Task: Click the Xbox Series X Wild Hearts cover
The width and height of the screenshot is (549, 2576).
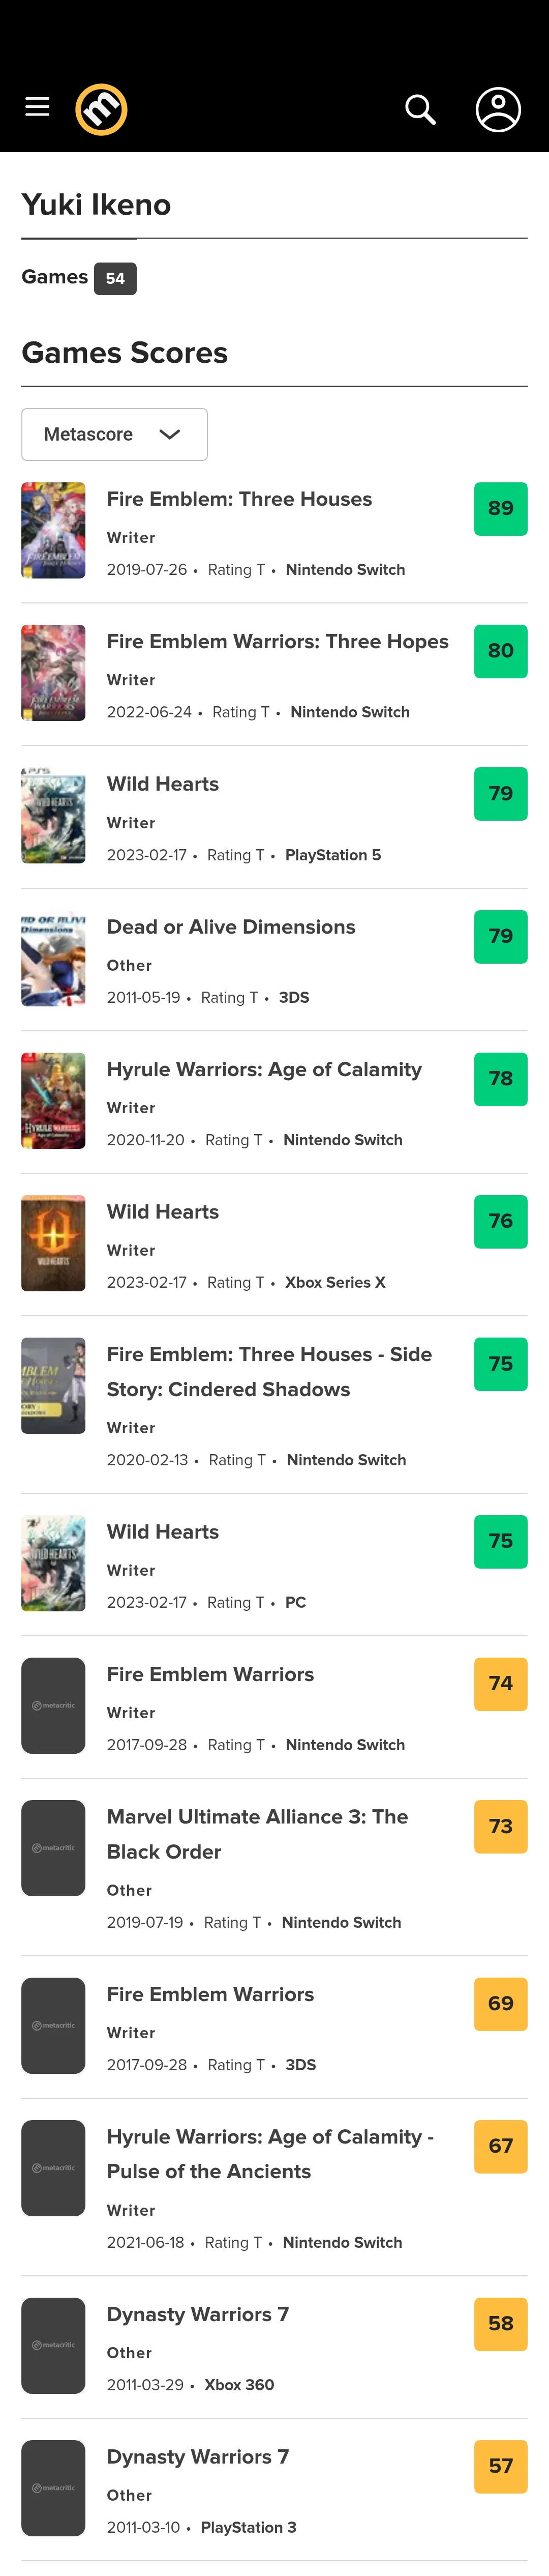Action: click(53, 1243)
